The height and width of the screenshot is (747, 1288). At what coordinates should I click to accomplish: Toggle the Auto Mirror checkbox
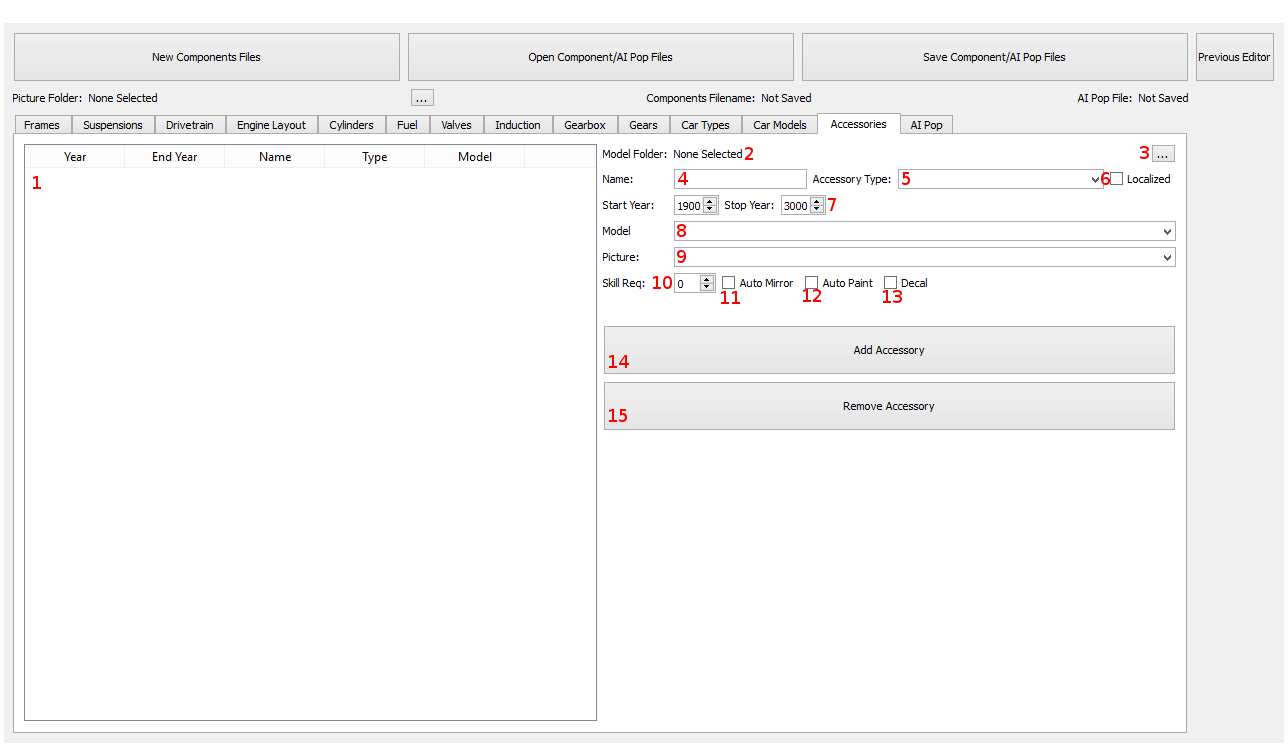click(x=729, y=283)
